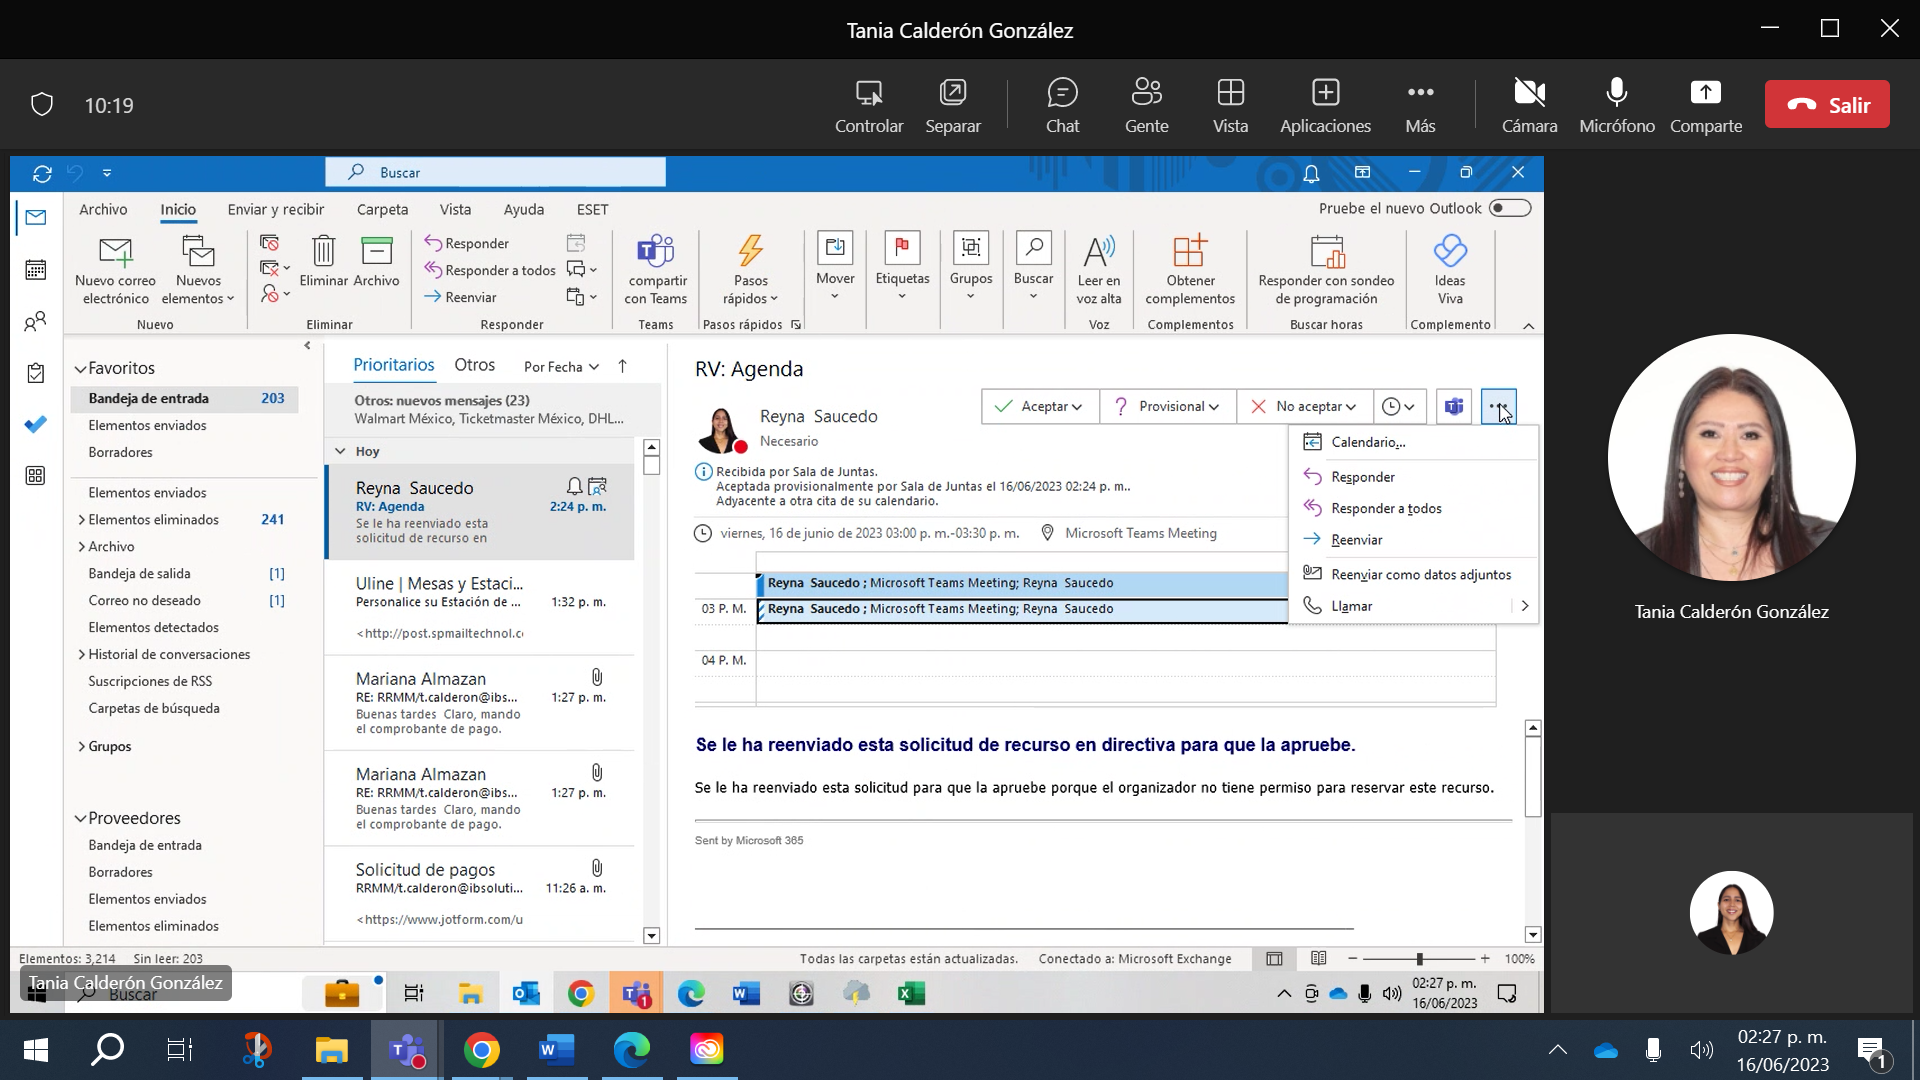Click the Ideas Viva icon

click(x=1450, y=252)
